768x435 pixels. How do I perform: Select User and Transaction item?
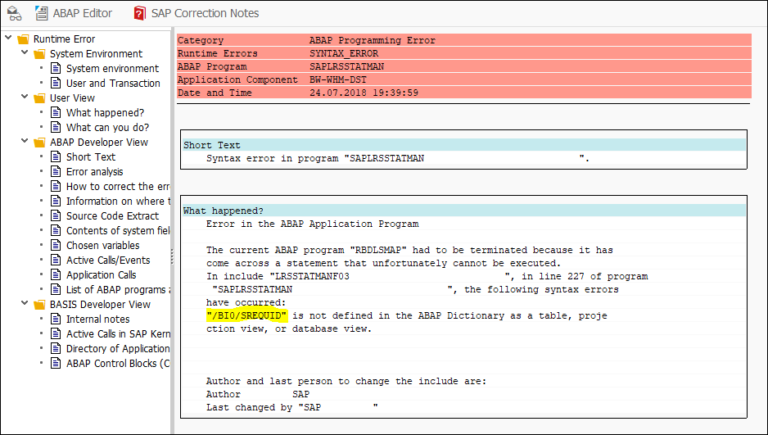click(x=112, y=83)
